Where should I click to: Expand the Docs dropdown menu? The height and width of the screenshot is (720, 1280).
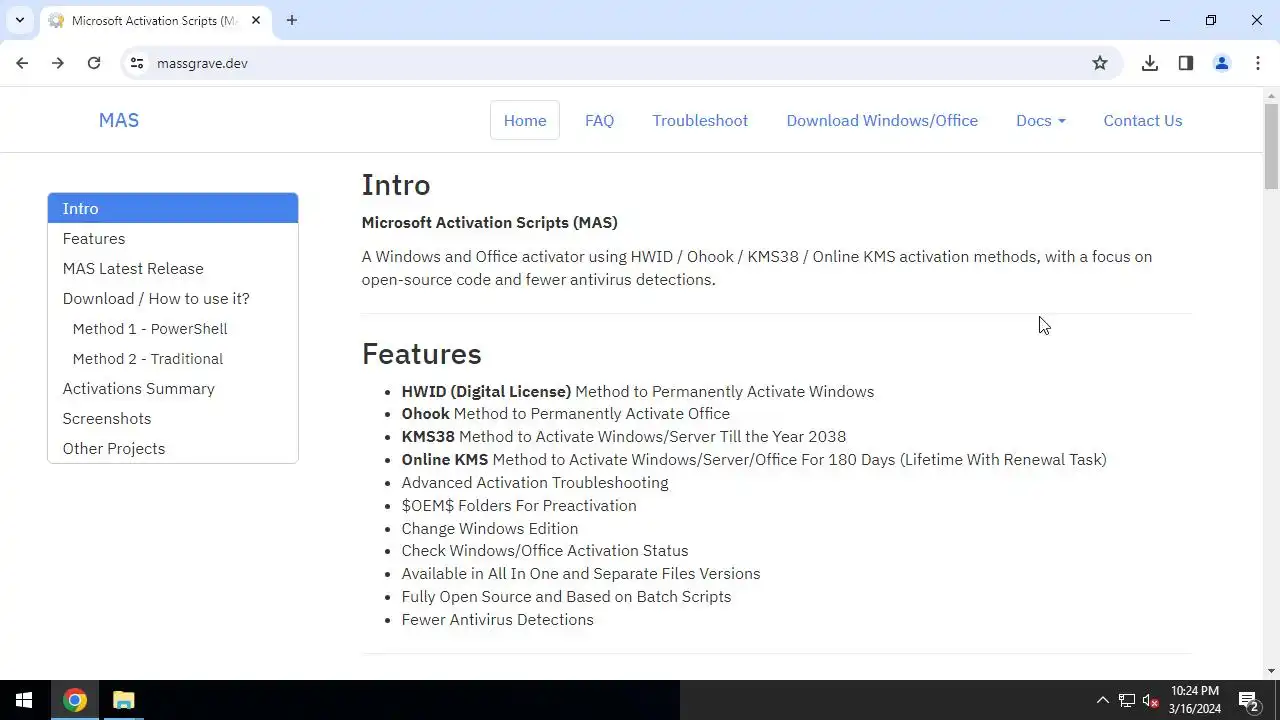pyautogui.click(x=1041, y=120)
